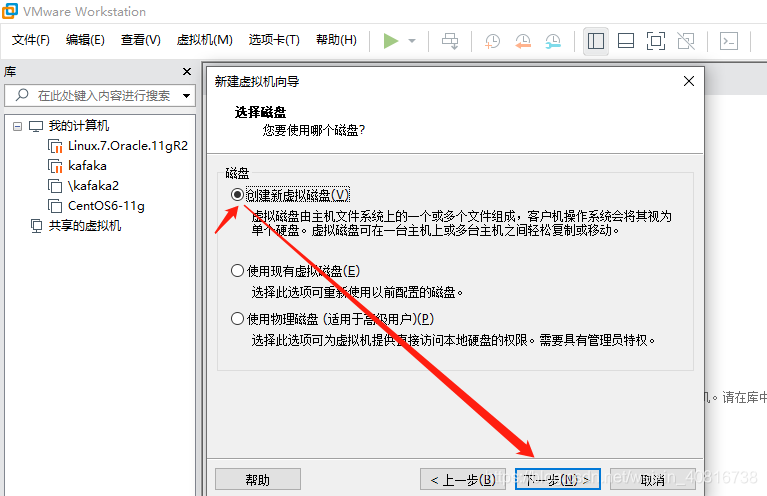Open the 帮助(H) menu
The height and width of the screenshot is (496, 767).
tap(337, 40)
